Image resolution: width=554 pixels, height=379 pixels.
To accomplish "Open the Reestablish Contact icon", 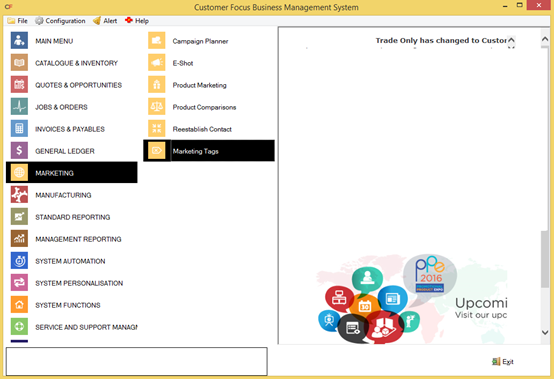I will tap(157, 129).
